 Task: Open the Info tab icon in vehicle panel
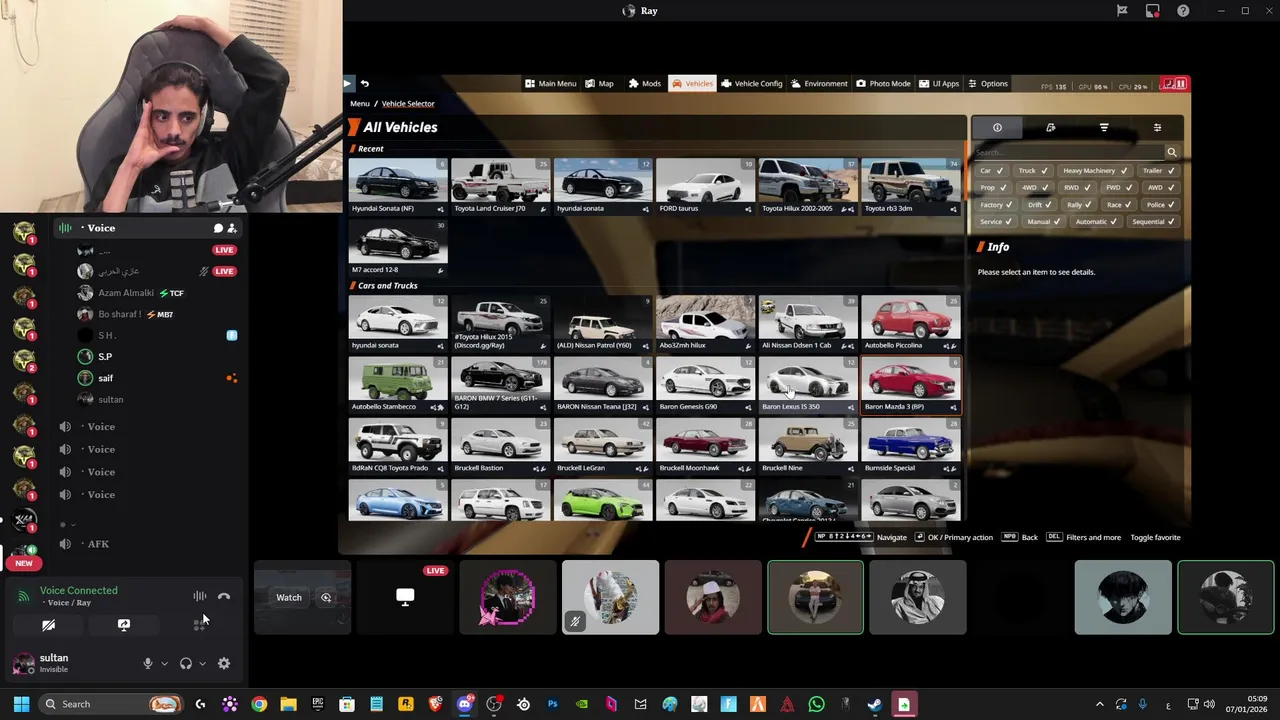click(997, 128)
